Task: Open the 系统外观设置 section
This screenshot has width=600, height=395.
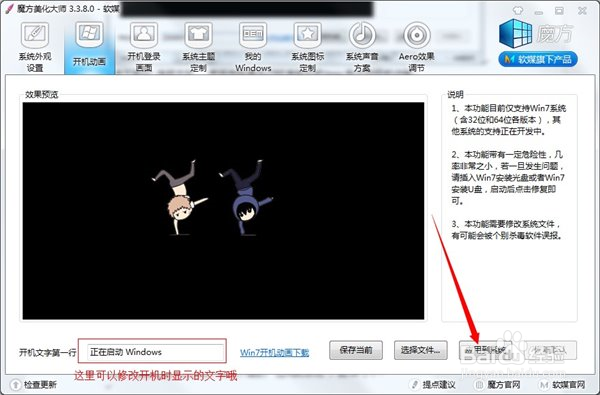Action: click(35, 47)
